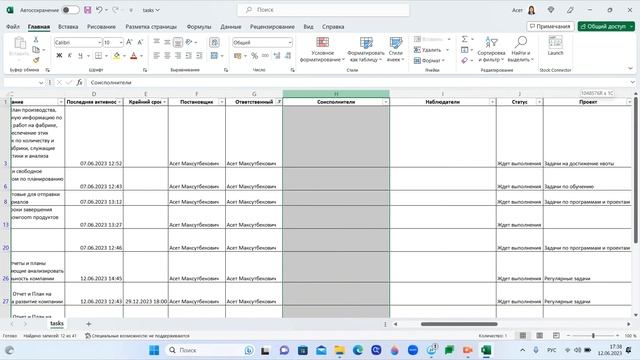Click Стили ячеек icon
This screenshot has width=640, height=360.
click(x=396, y=49)
